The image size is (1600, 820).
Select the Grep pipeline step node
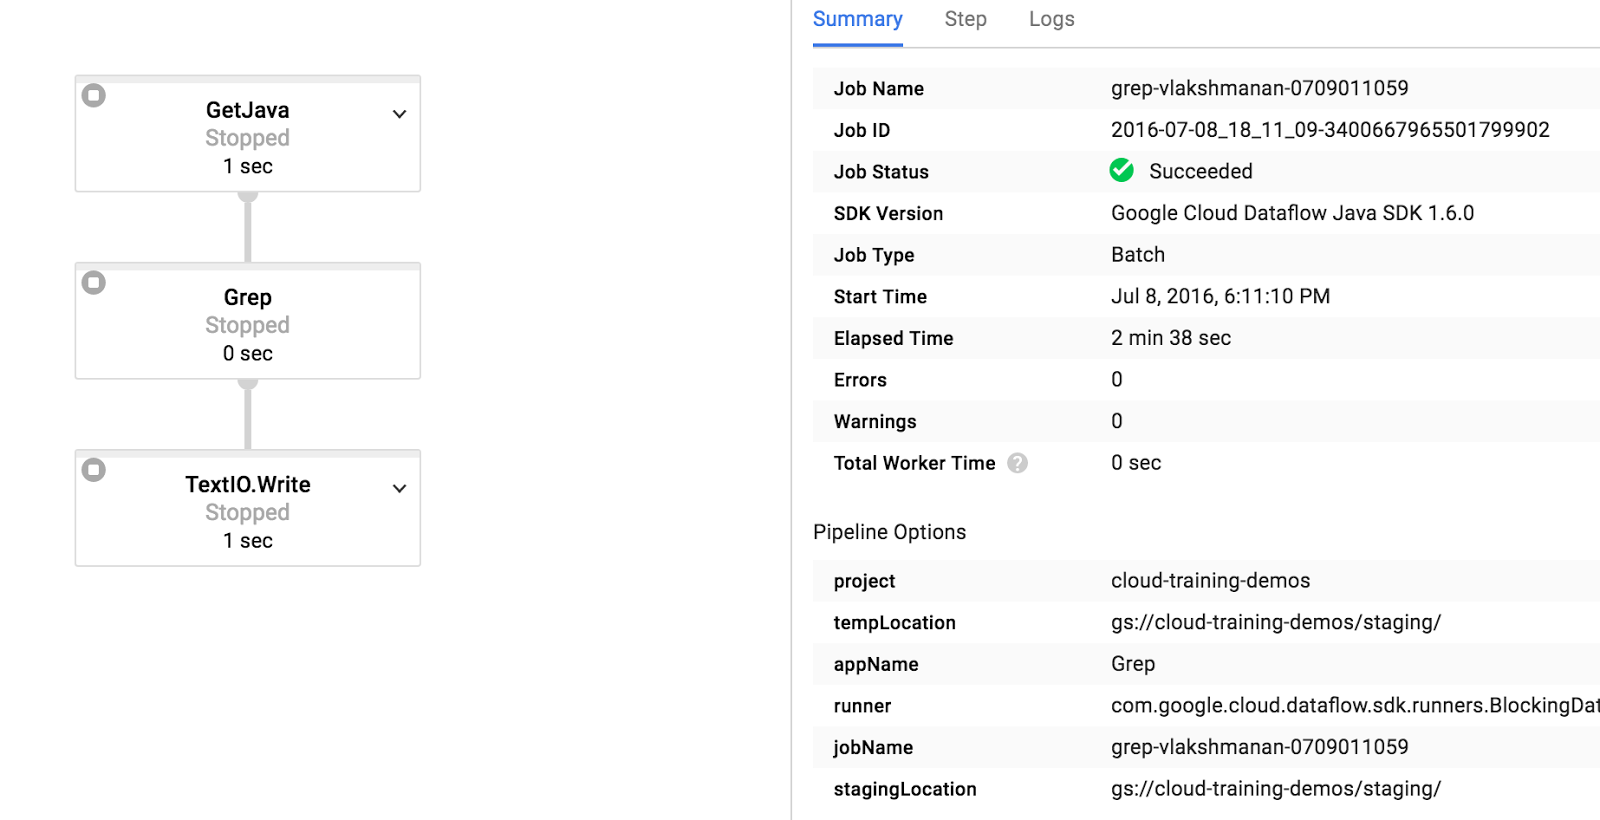(x=247, y=322)
